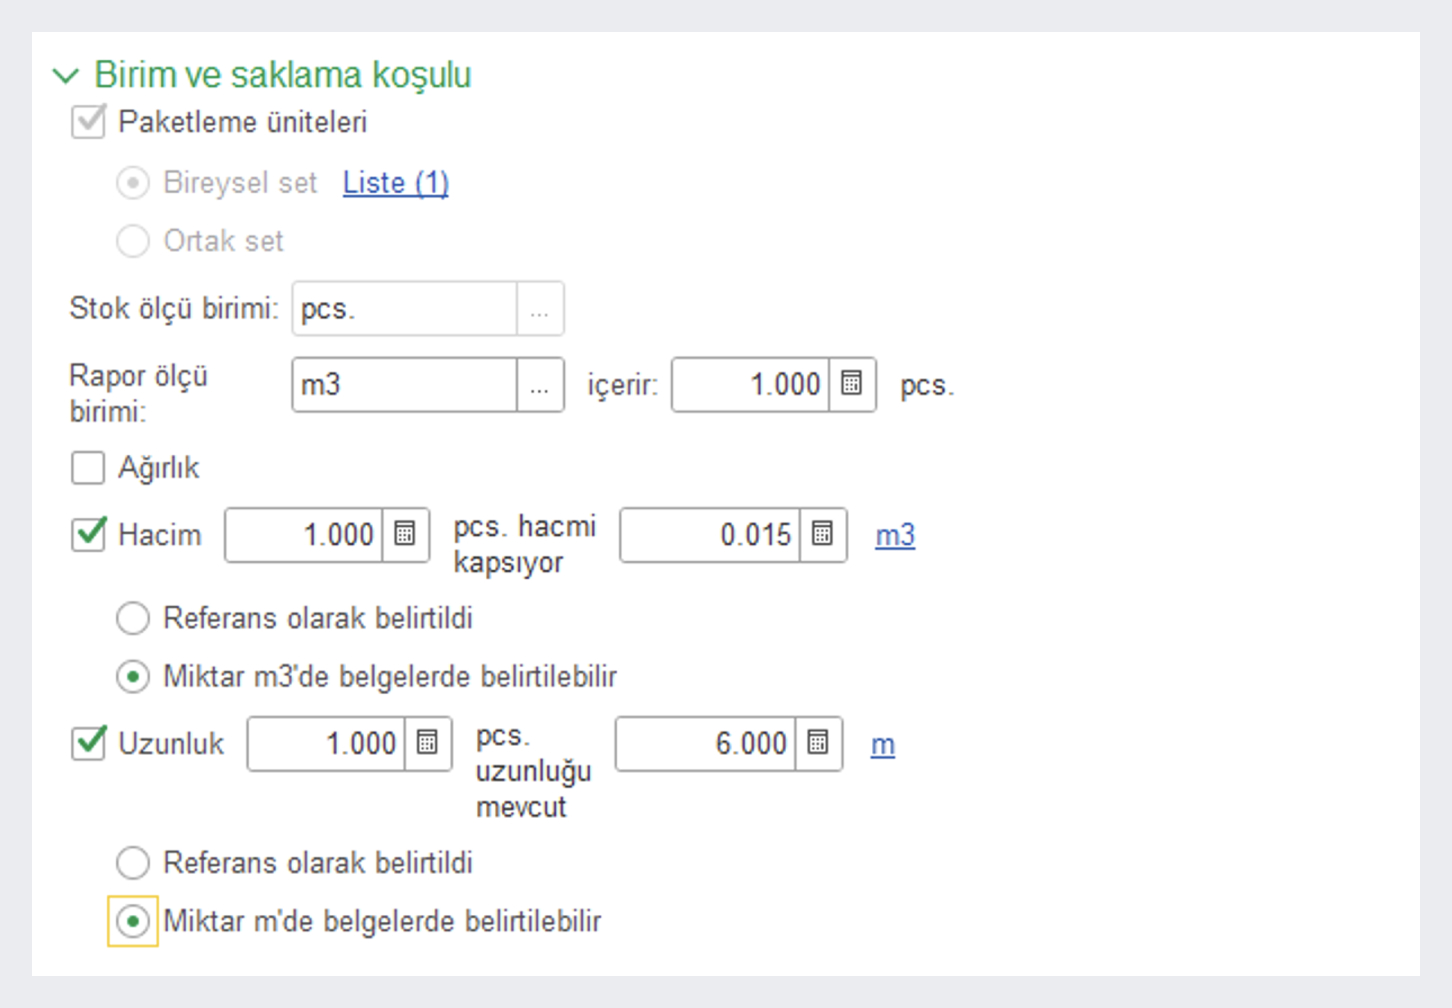Click the m3 volume unit link
The height and width of the screenshot is (1008, 1452).
895,535
